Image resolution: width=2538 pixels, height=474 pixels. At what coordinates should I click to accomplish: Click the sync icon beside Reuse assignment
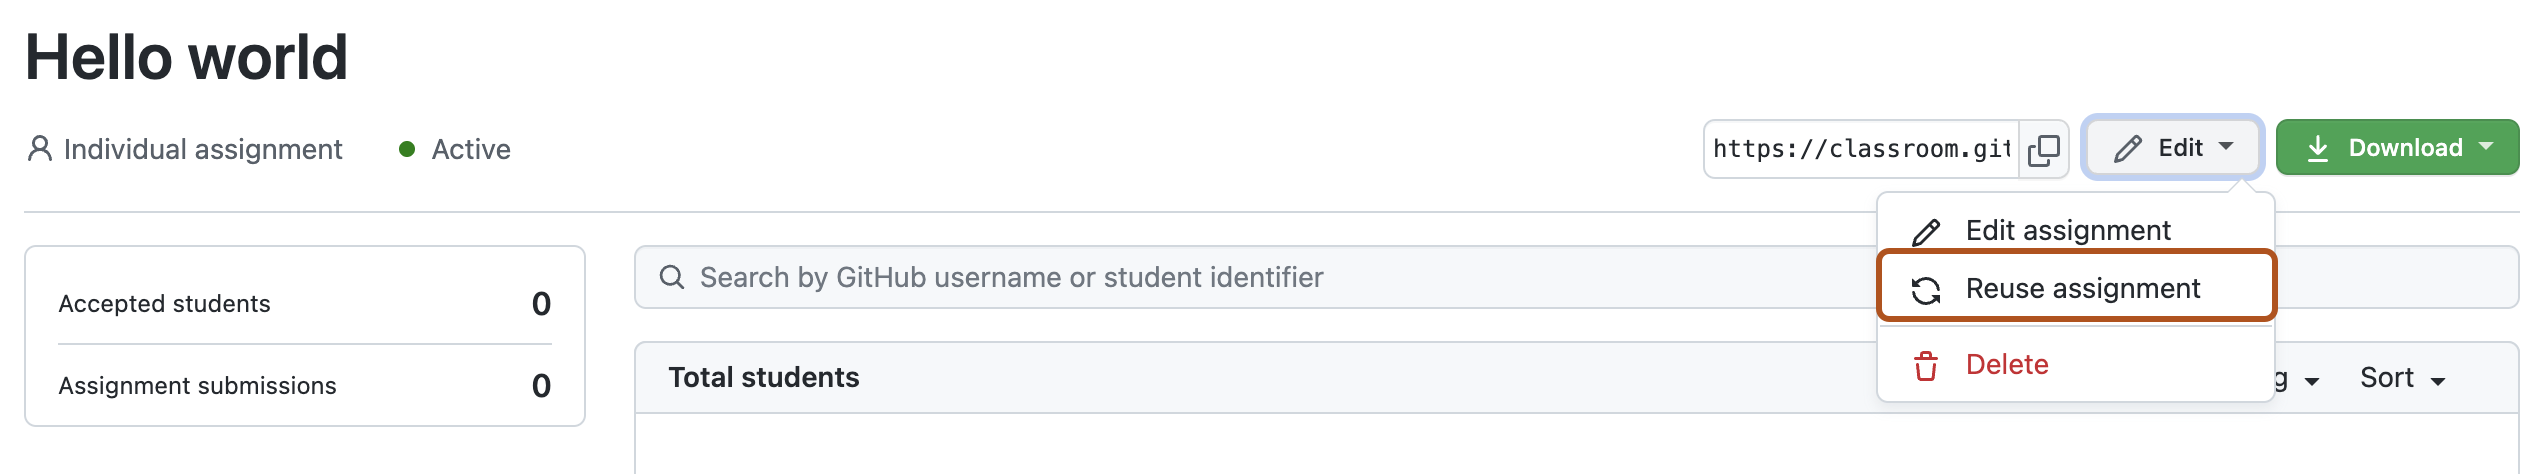1926,290
